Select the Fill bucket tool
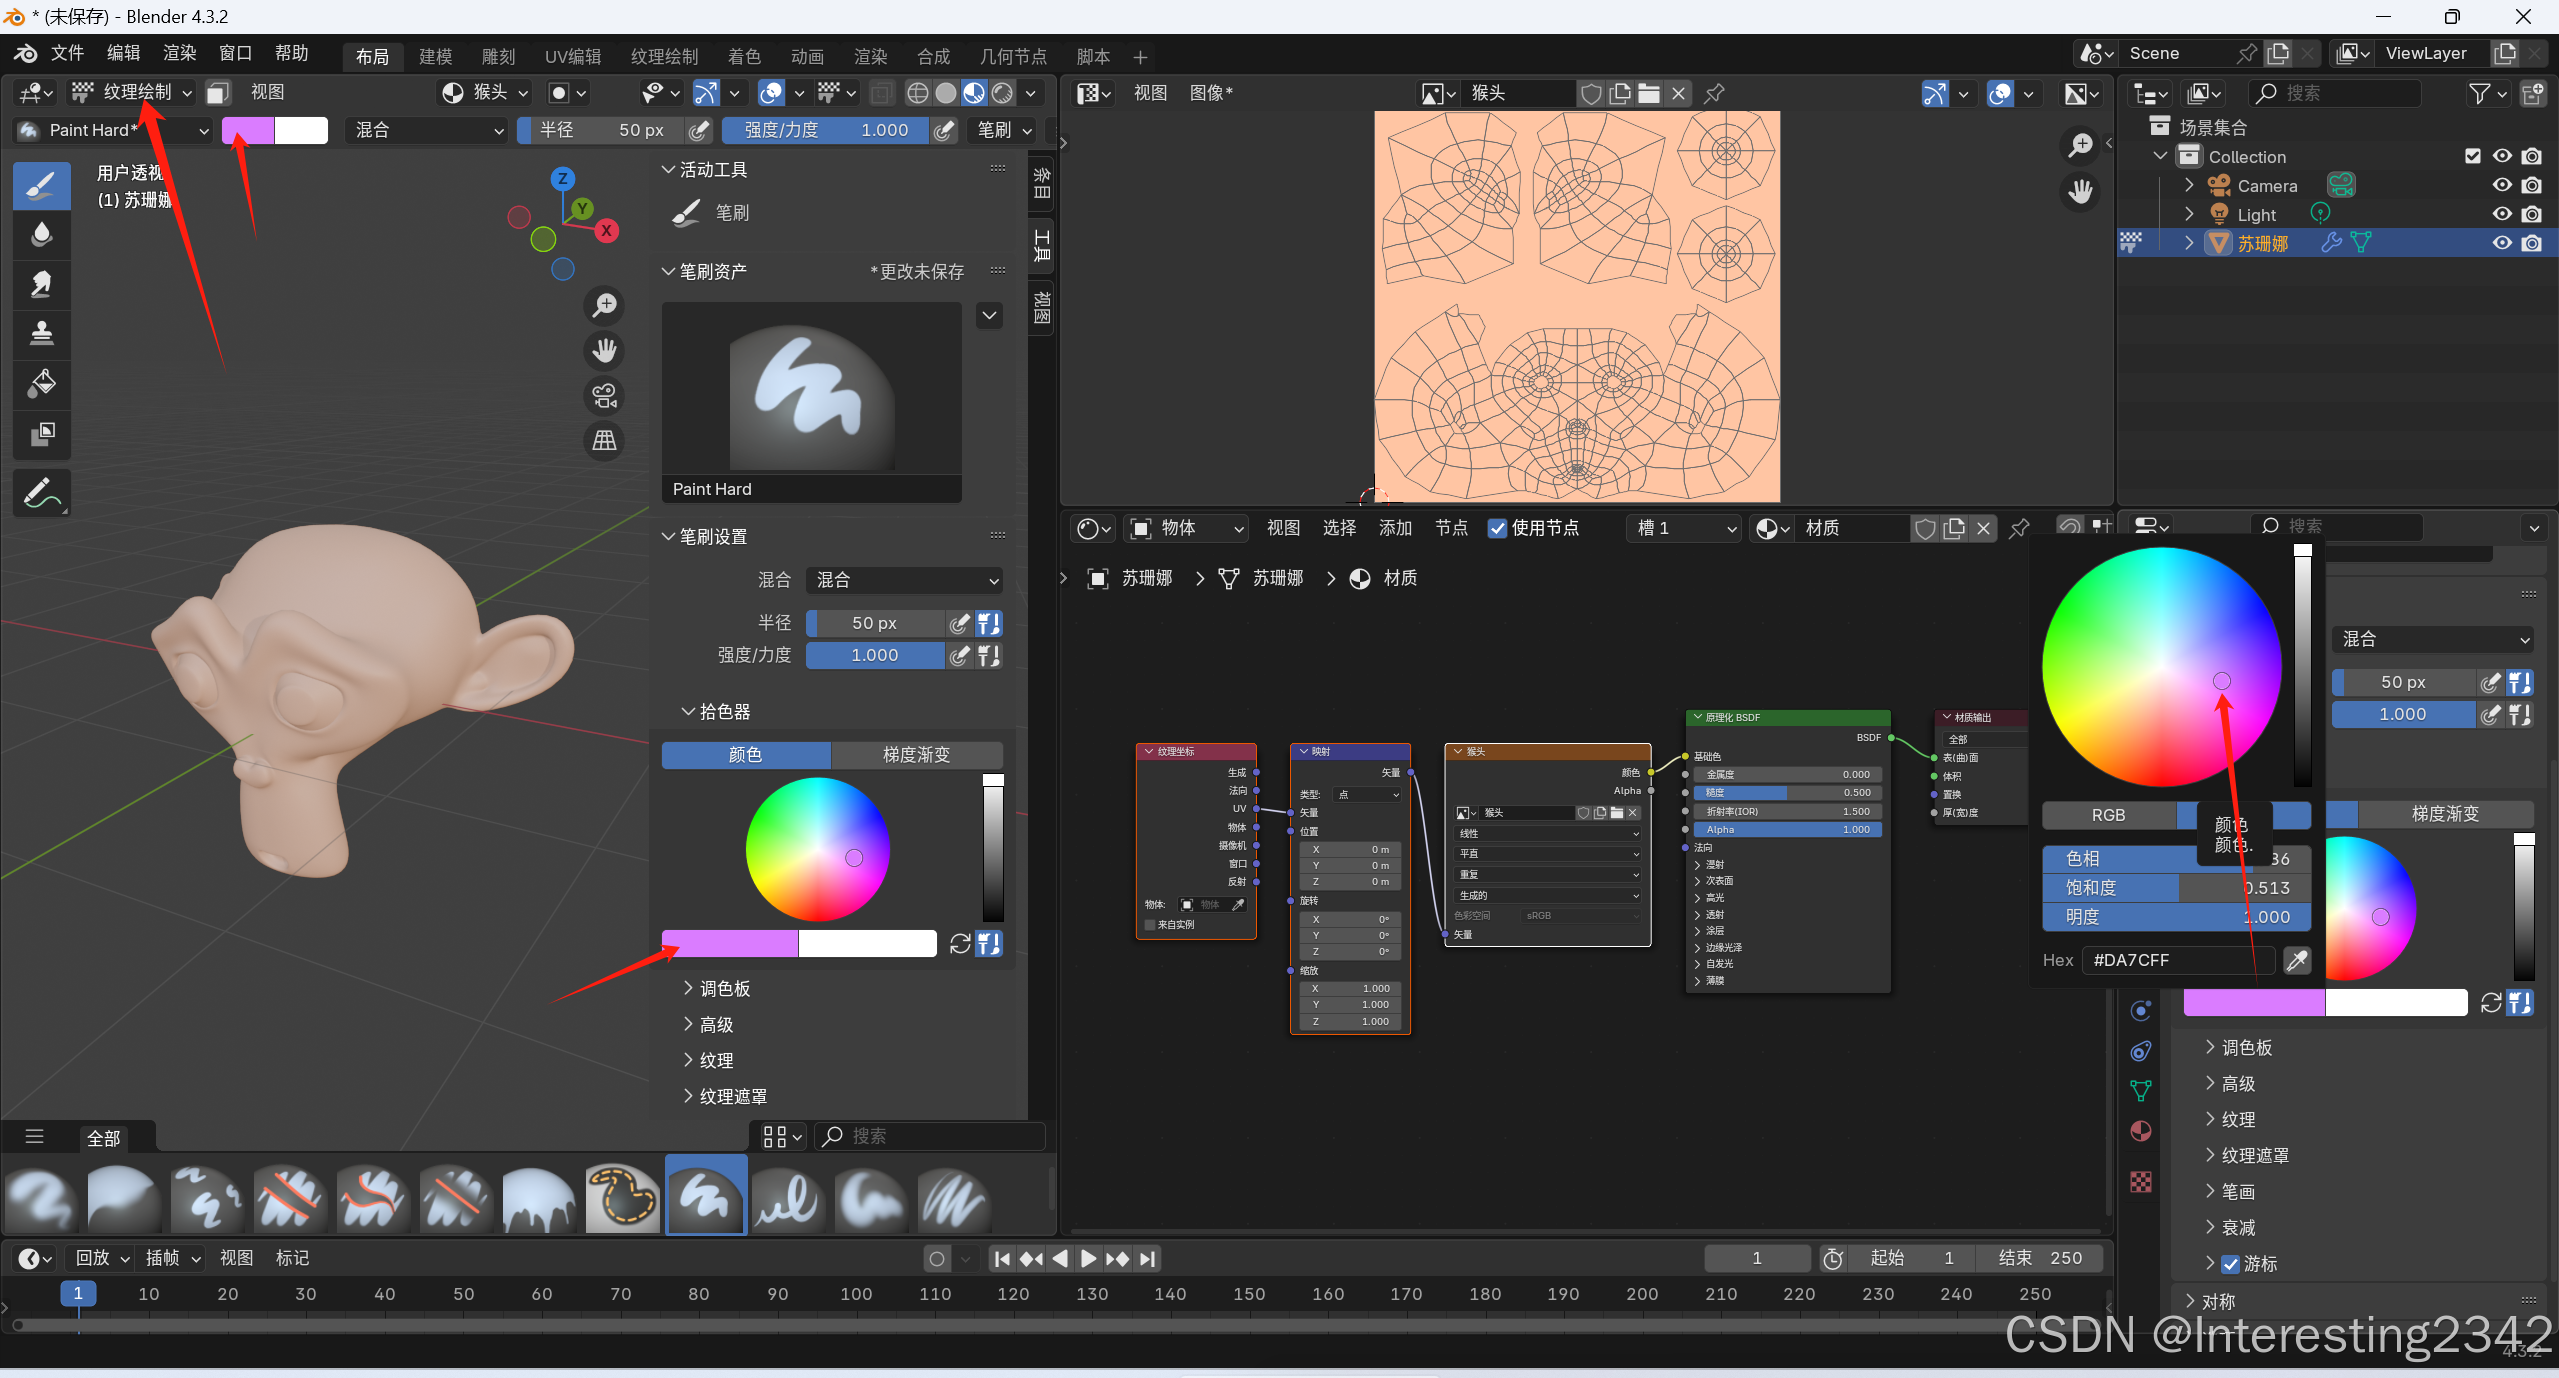2559x1378 pixels. pyautogui.click(x=41, y=384)
